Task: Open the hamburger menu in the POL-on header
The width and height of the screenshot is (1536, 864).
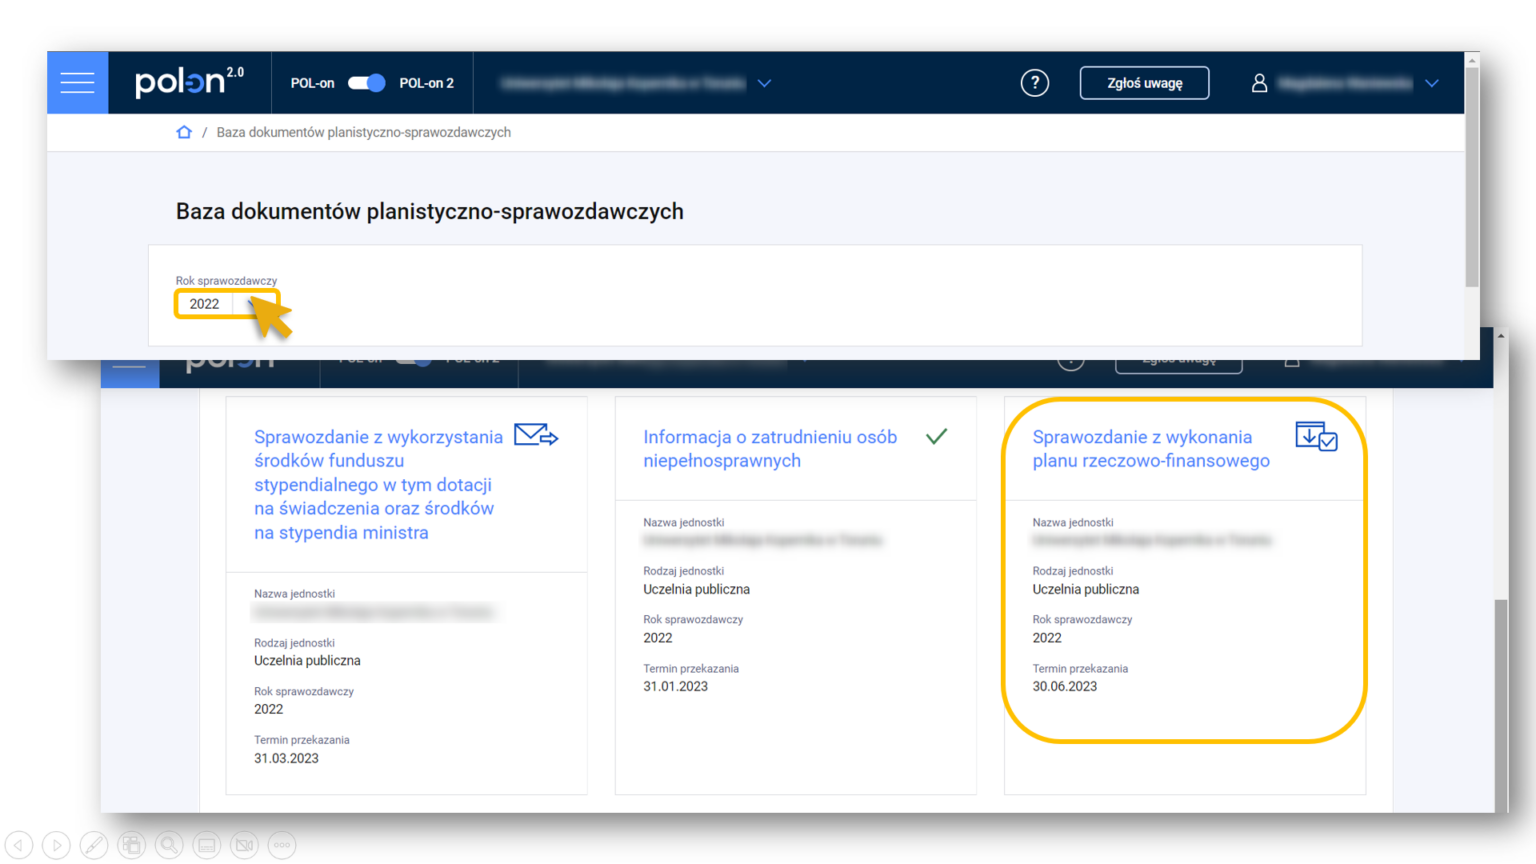Action: coord(77,82)
